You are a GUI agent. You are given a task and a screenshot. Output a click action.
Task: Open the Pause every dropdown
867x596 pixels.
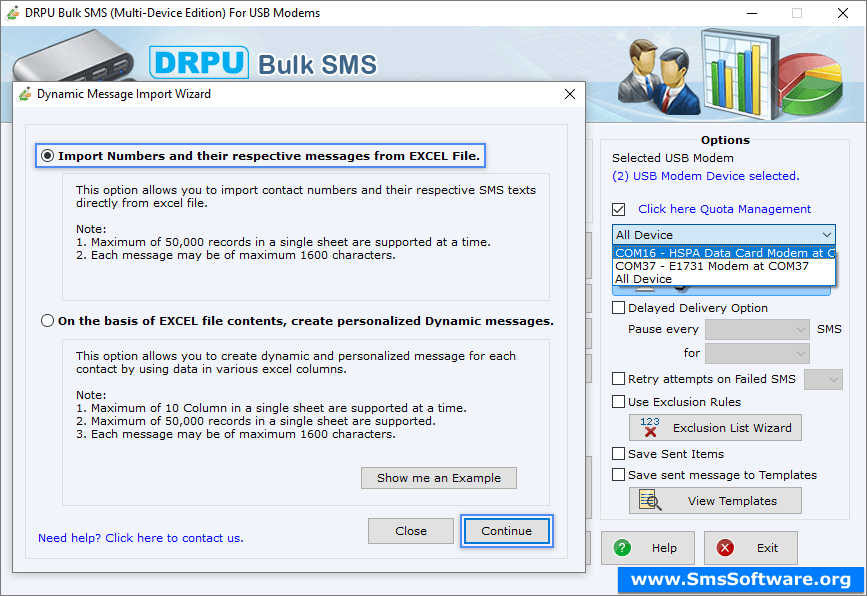(x=758, y=330)
